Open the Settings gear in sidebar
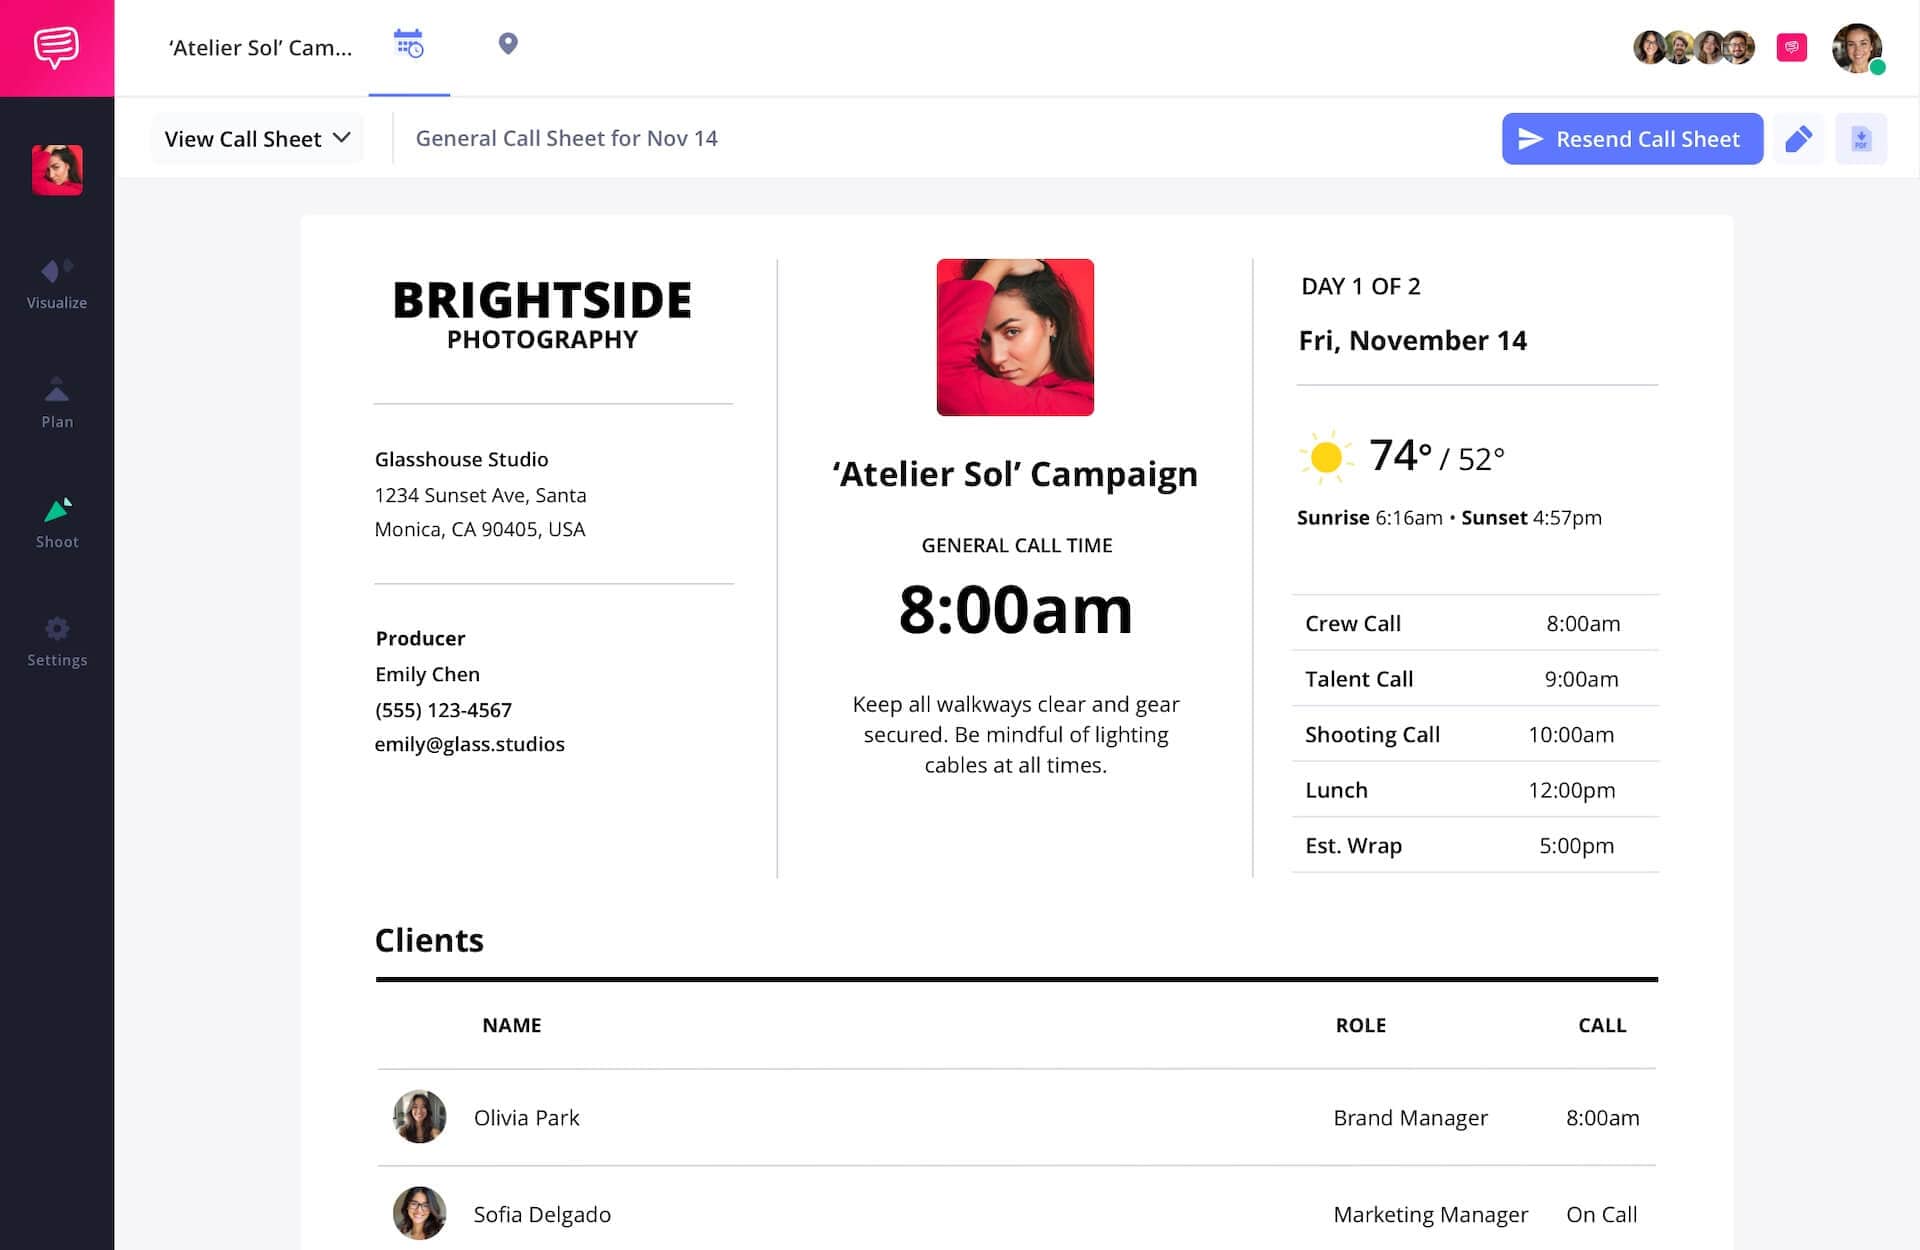This screenshot has height=1250, width=1920. (x=57, y=642)
